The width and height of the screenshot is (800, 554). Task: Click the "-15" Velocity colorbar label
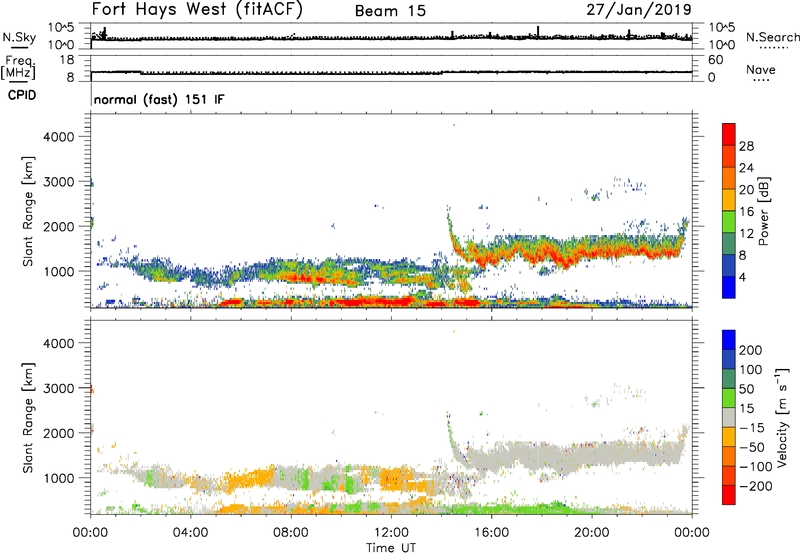pos(752,428)
